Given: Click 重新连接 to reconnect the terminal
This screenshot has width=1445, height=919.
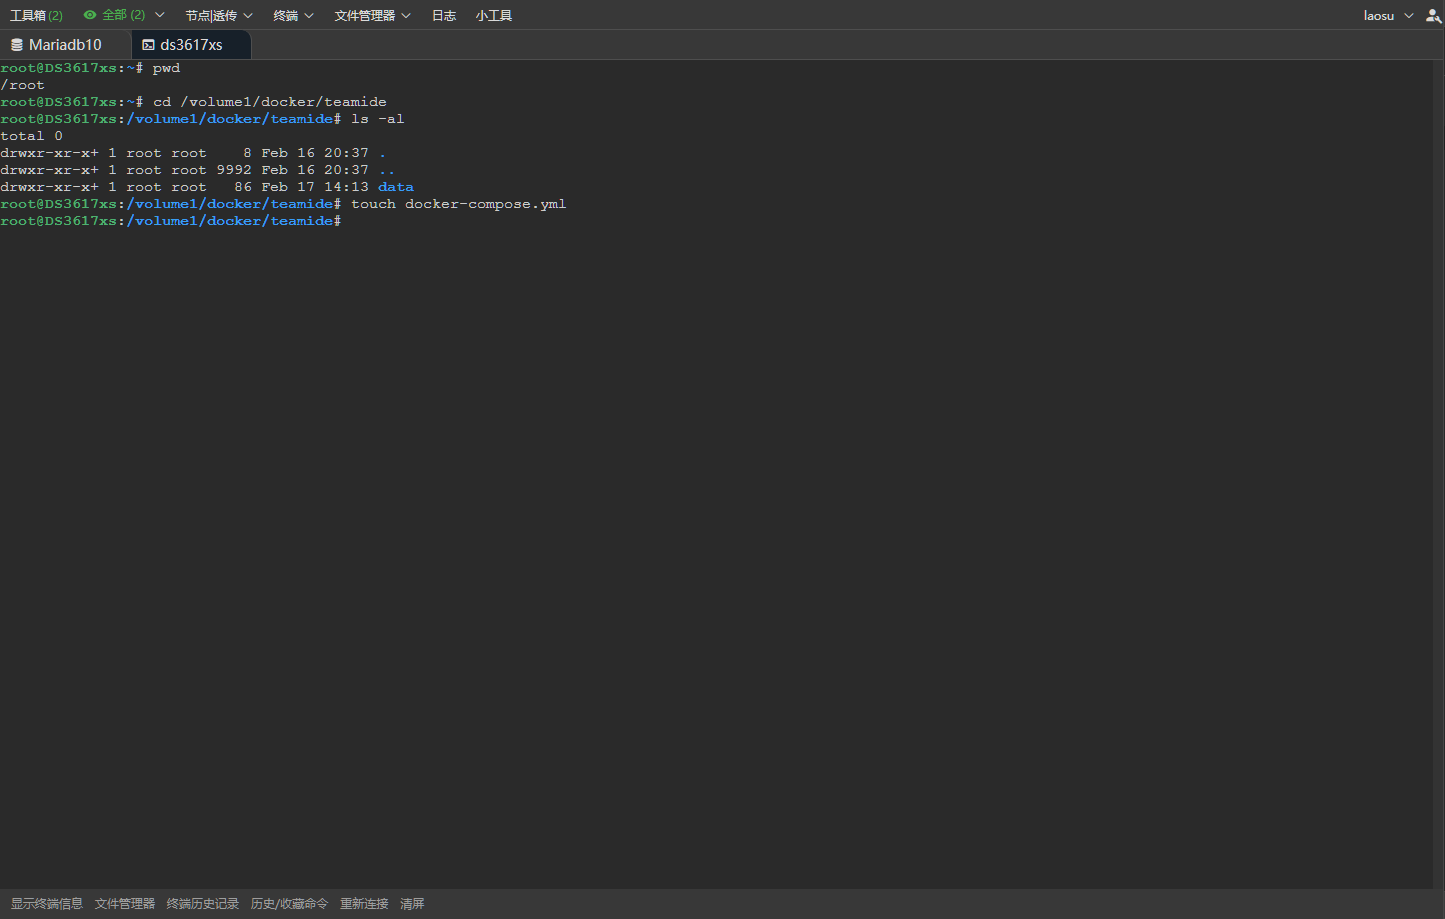Looking at the screenshot, I should coord(364,903).
